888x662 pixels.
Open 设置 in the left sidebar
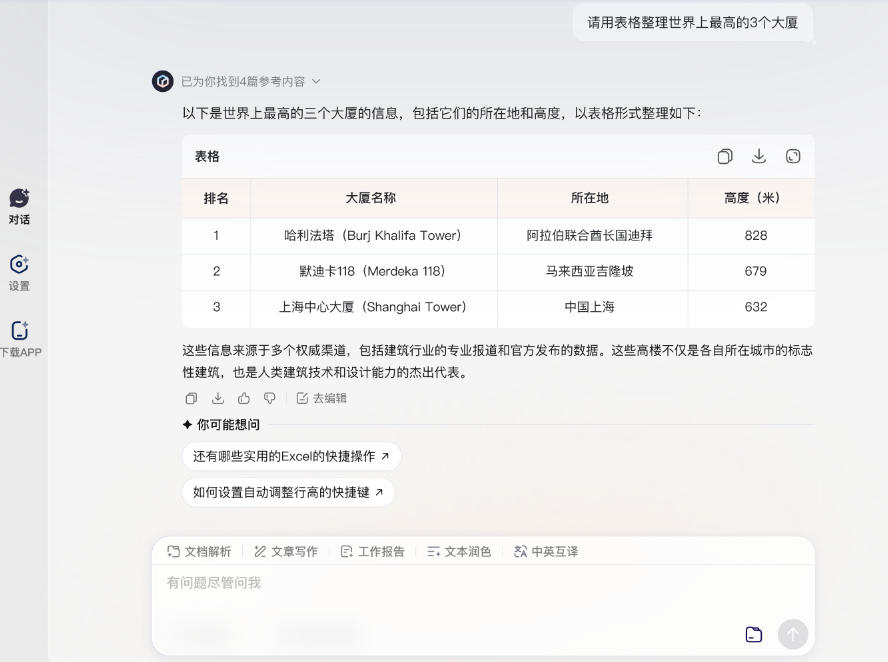(19, 273)
